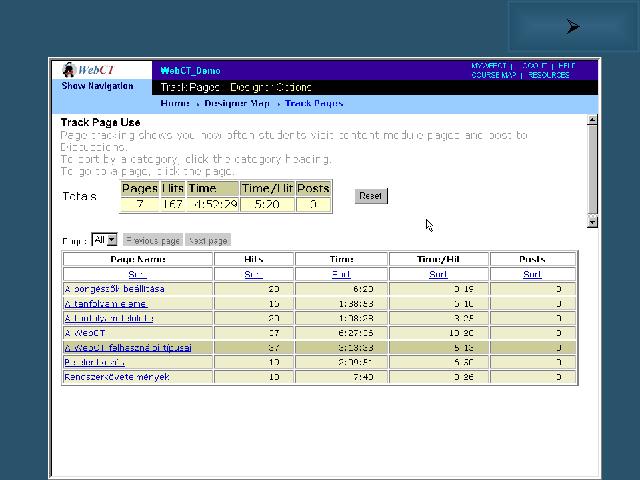Click the A WebCT page row
The width and height of the screenshot is (640, 480).
[x=319, y=333]
